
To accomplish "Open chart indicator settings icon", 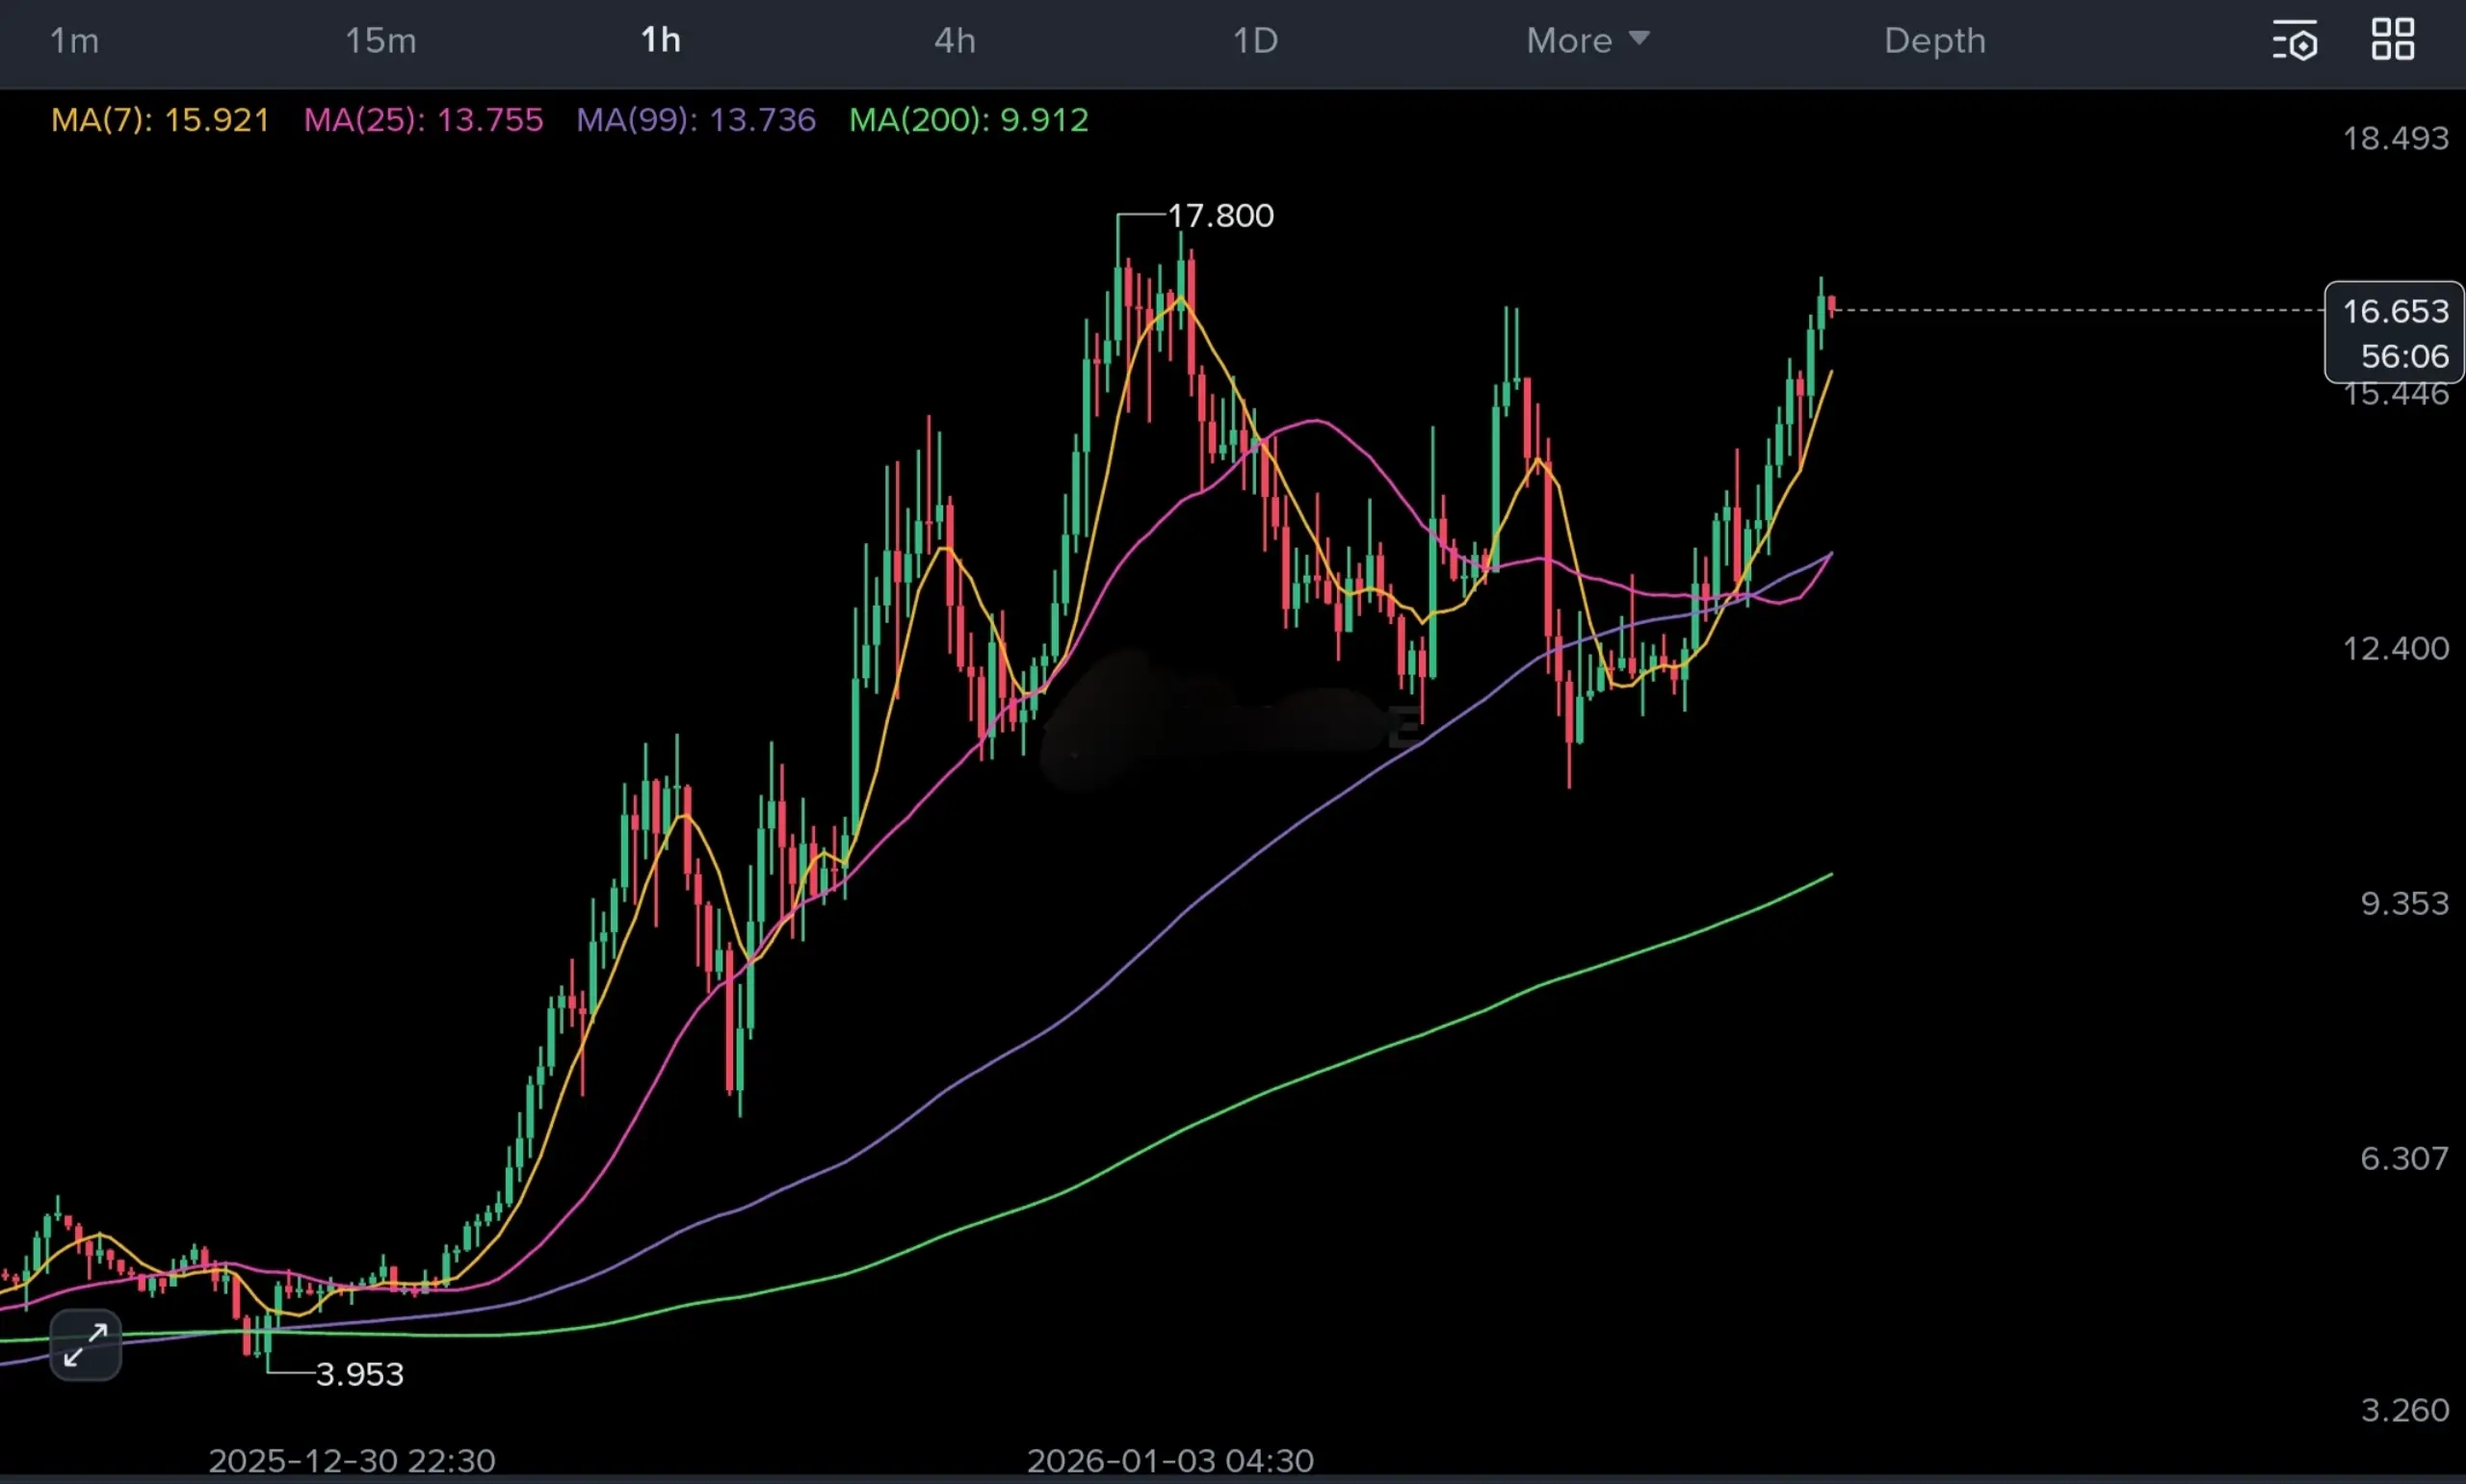I will click(x=2294, y=41).
